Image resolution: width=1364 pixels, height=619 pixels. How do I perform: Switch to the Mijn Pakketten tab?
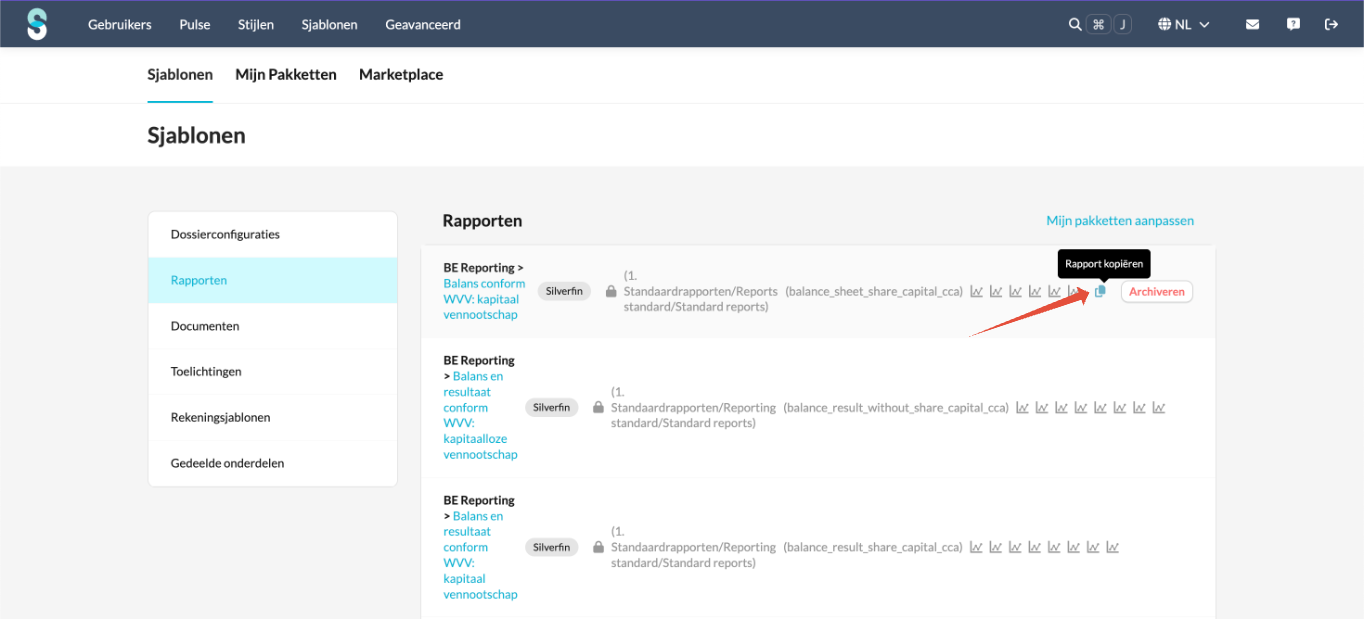(286, 75)
